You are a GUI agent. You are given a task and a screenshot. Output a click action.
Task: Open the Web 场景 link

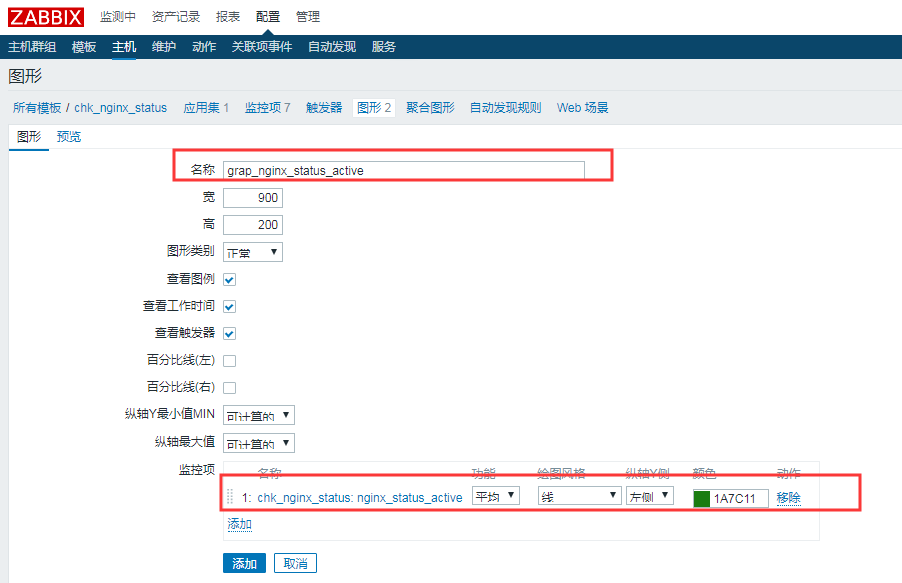(x=583, y=108)
